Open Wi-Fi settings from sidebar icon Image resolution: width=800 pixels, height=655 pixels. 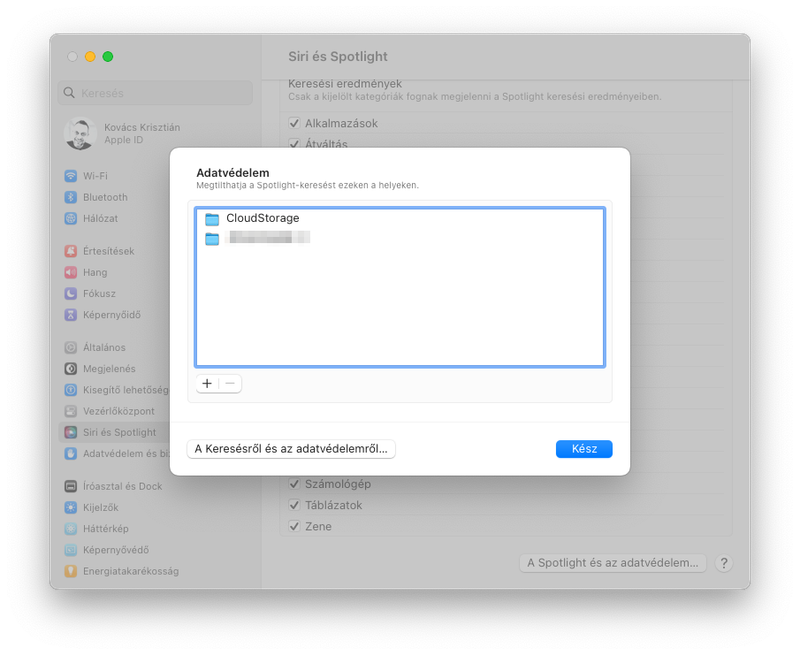71,175
